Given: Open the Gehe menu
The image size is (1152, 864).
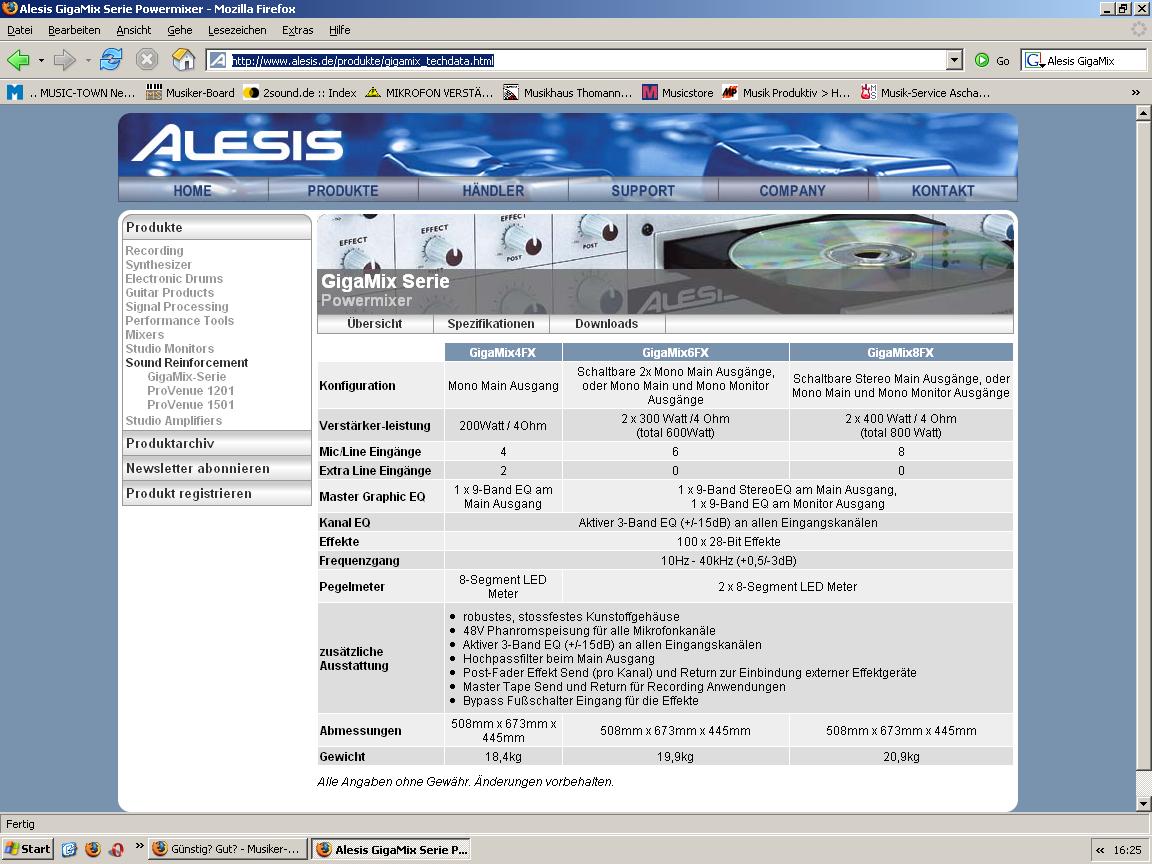Looking at the screenshot, I should [x=179, y=30].
